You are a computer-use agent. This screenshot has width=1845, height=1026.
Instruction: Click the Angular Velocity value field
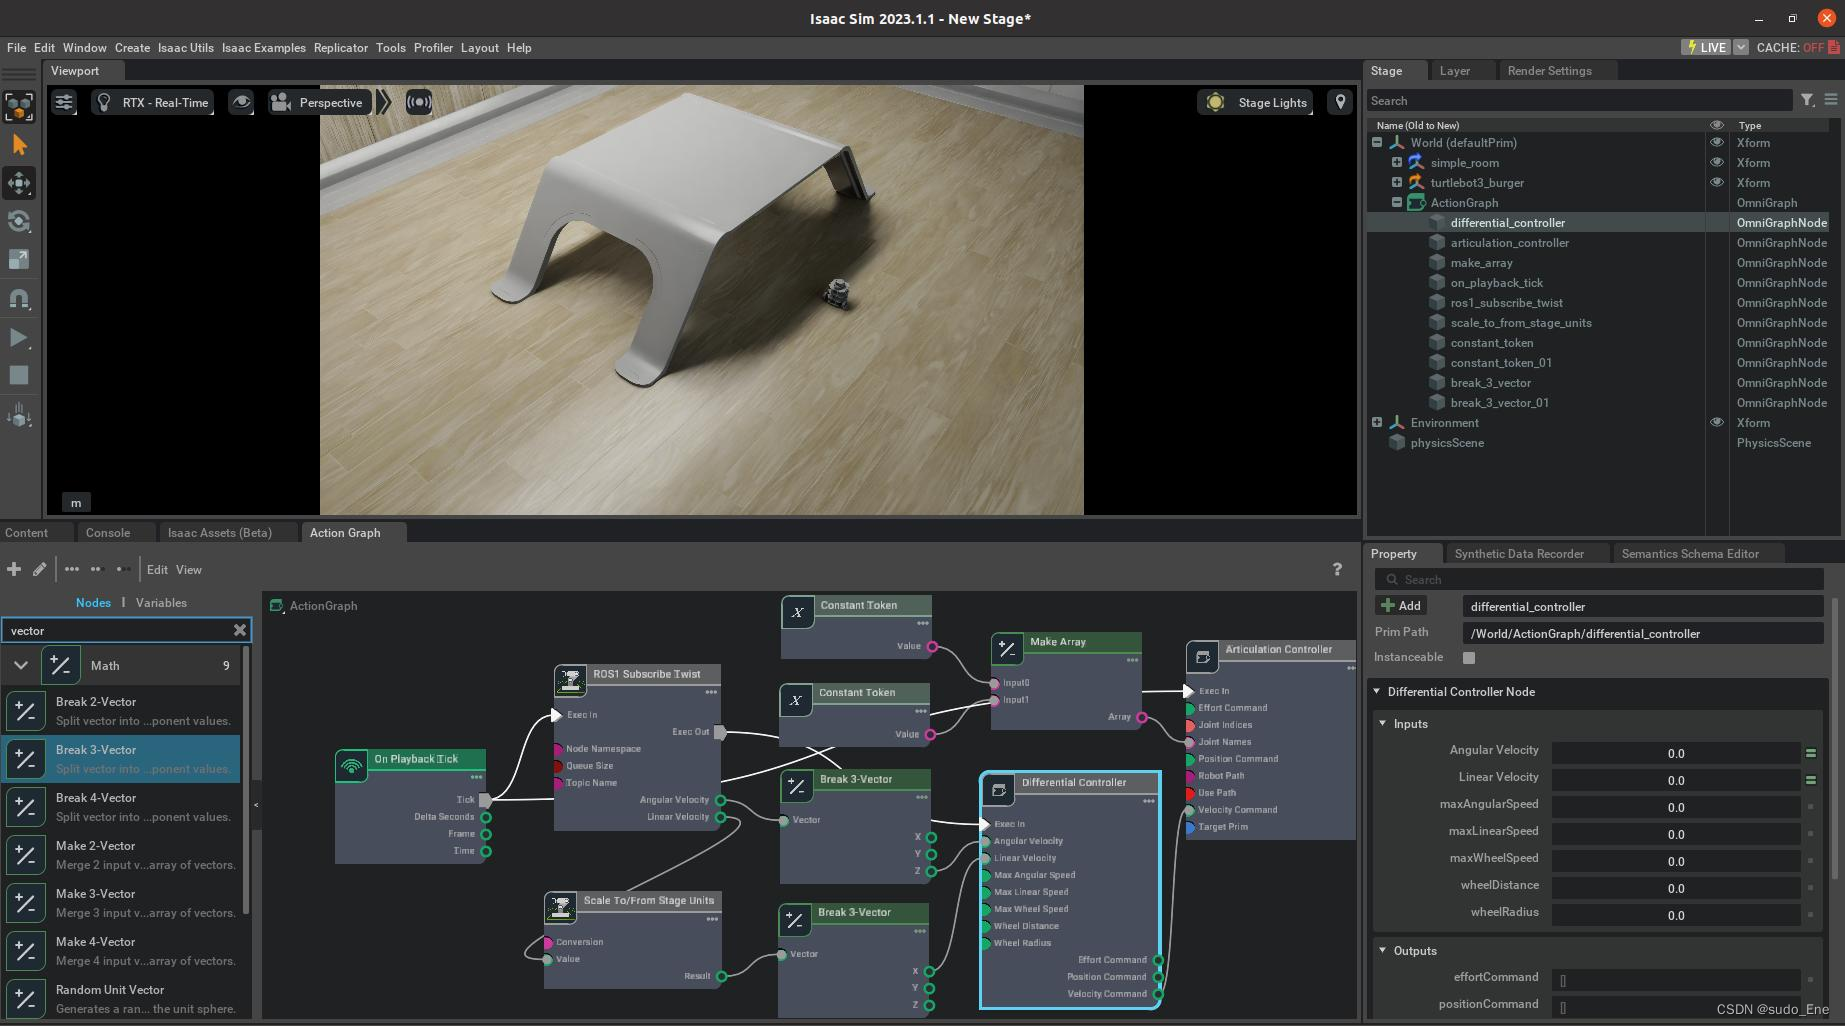pos(1676,754)
